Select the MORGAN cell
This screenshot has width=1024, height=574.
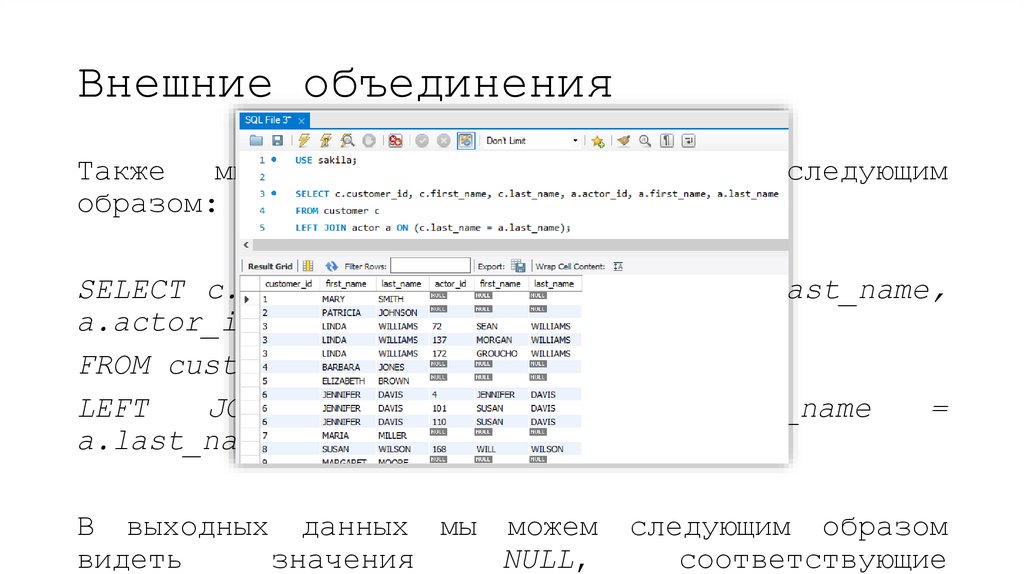point(494,340)
